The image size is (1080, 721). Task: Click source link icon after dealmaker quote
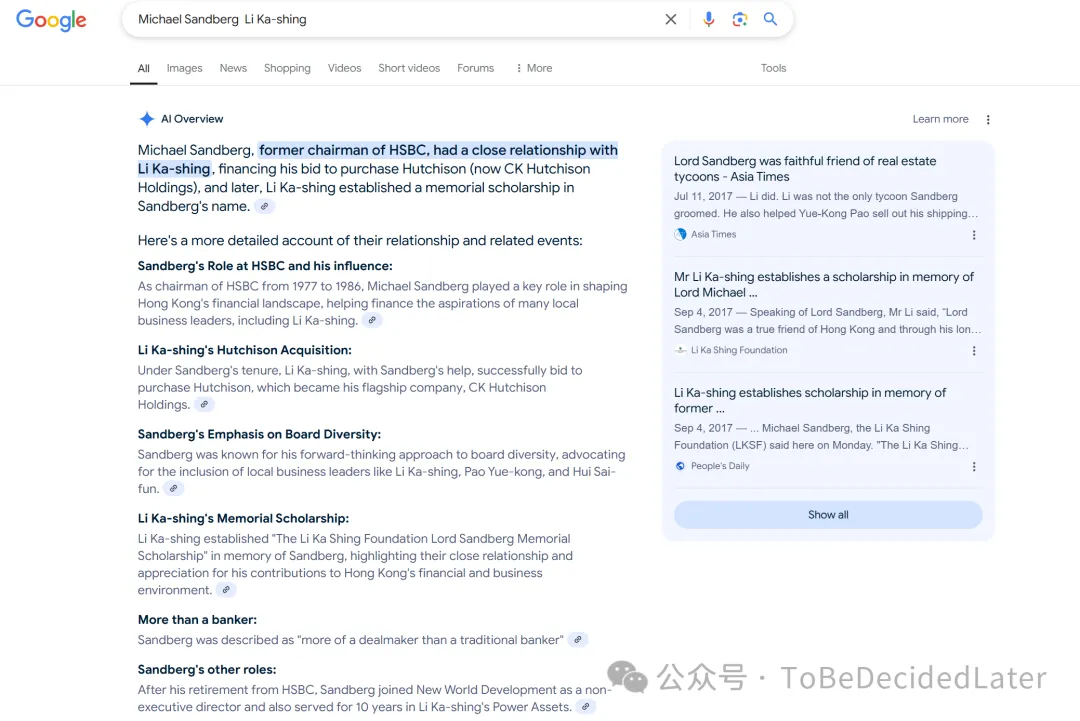(x=578, y=640)
